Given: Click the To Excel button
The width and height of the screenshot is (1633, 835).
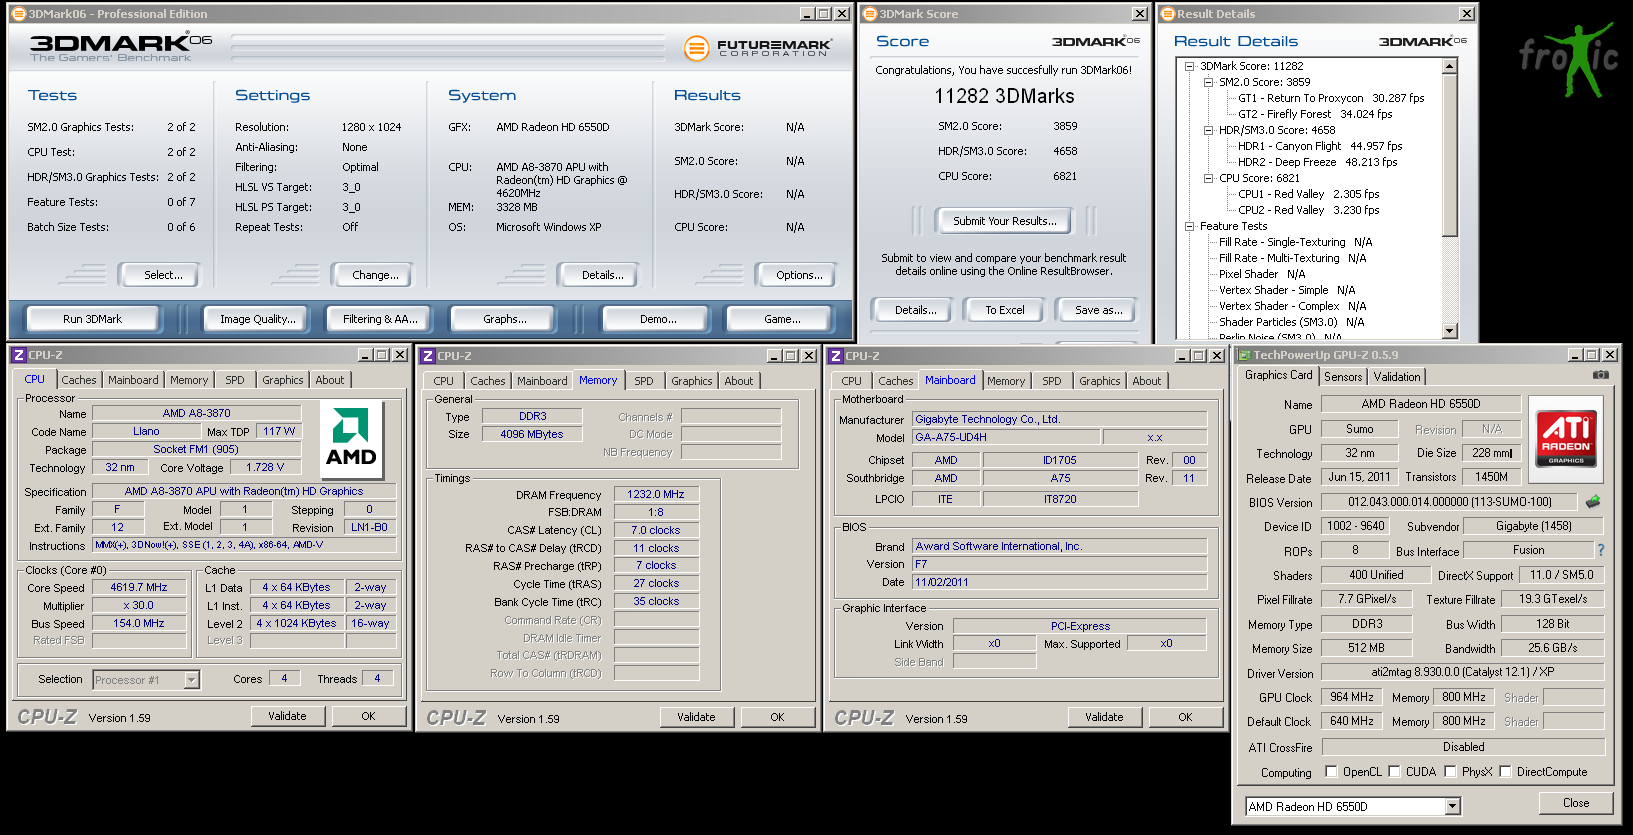Looking at the screenshot, I should tap(1004, 310).
